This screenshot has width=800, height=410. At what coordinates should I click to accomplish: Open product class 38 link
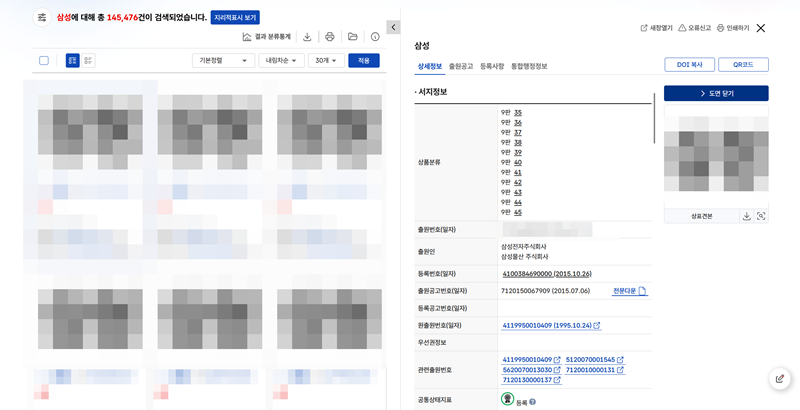click(x=518, y=143)
